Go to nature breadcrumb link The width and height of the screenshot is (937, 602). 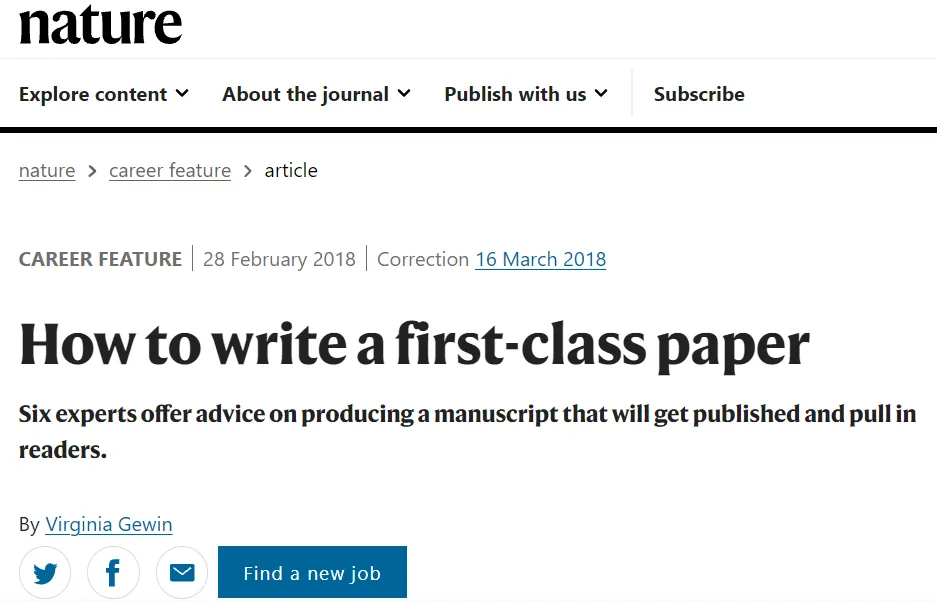click(47, 171)
